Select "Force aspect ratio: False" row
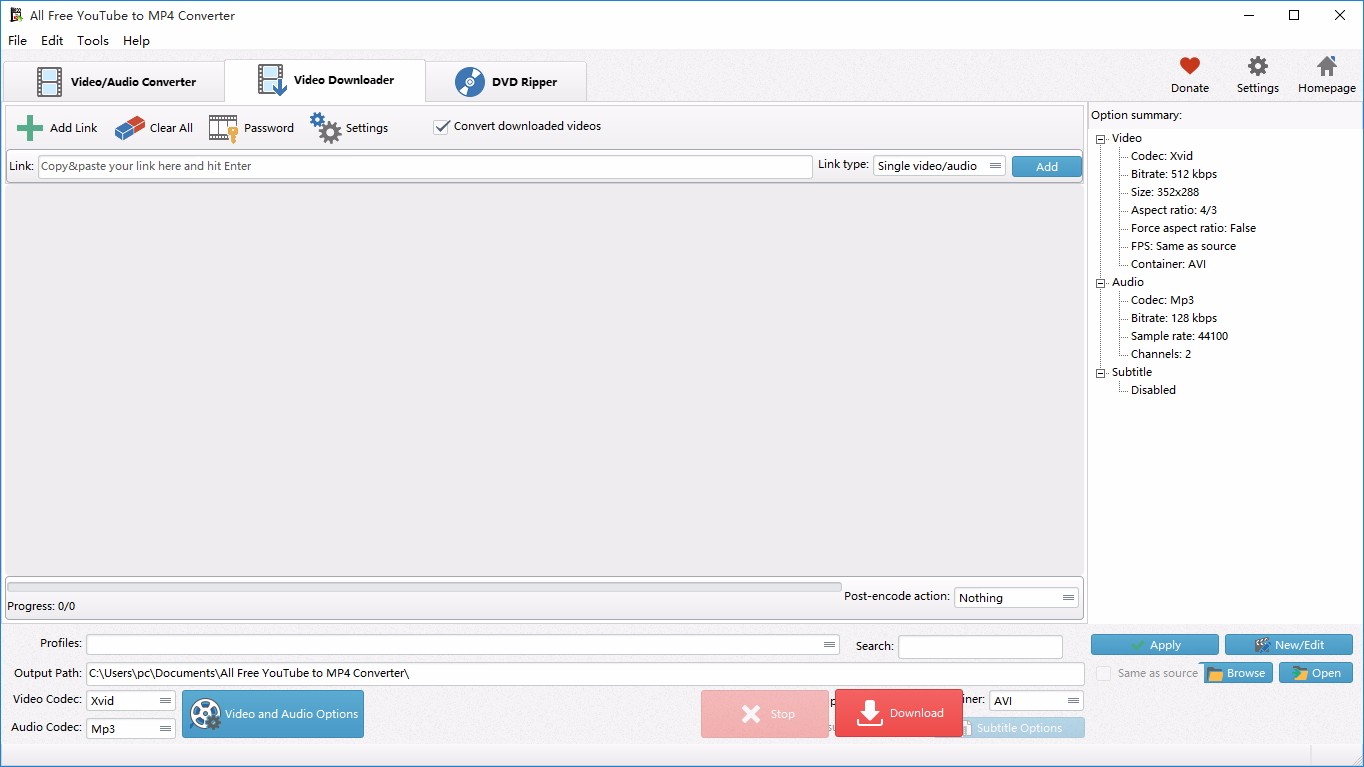Image resolution: width=1364 pixels, height=767 pixels. pos(1193,229)
